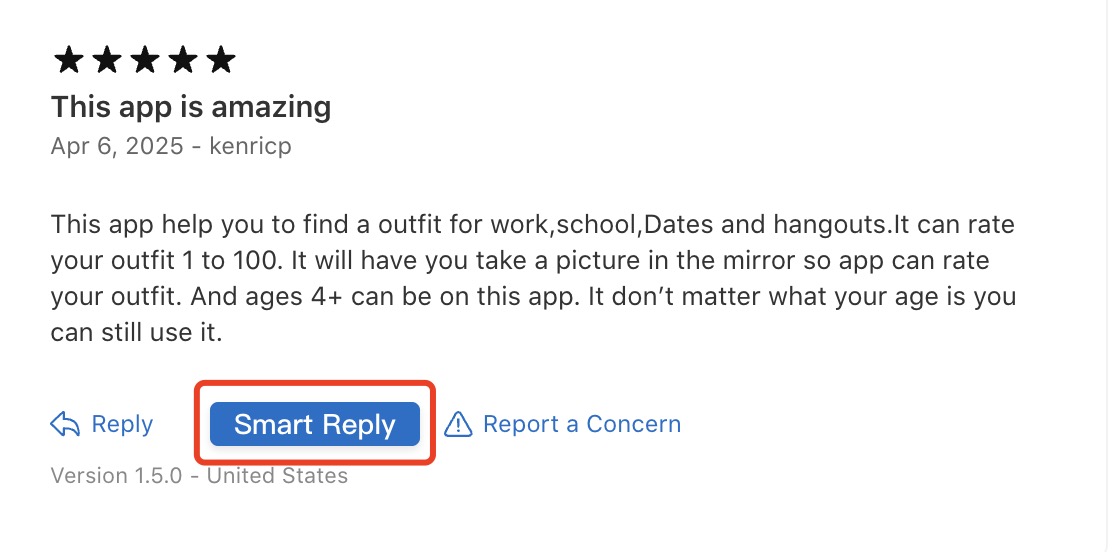The height and width of the screenshot is (552, 1120).
Task: Select the third star in the rating
Action: pos(145,61)
